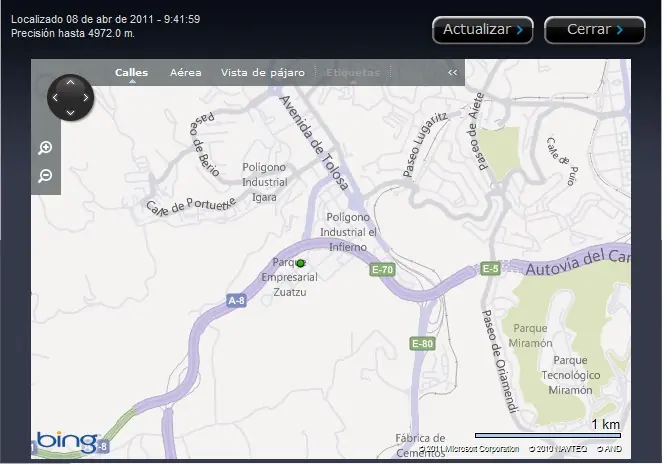668x464 pixels.
Task: Click the Localizado date and time text
Action: tap(105, 19)
